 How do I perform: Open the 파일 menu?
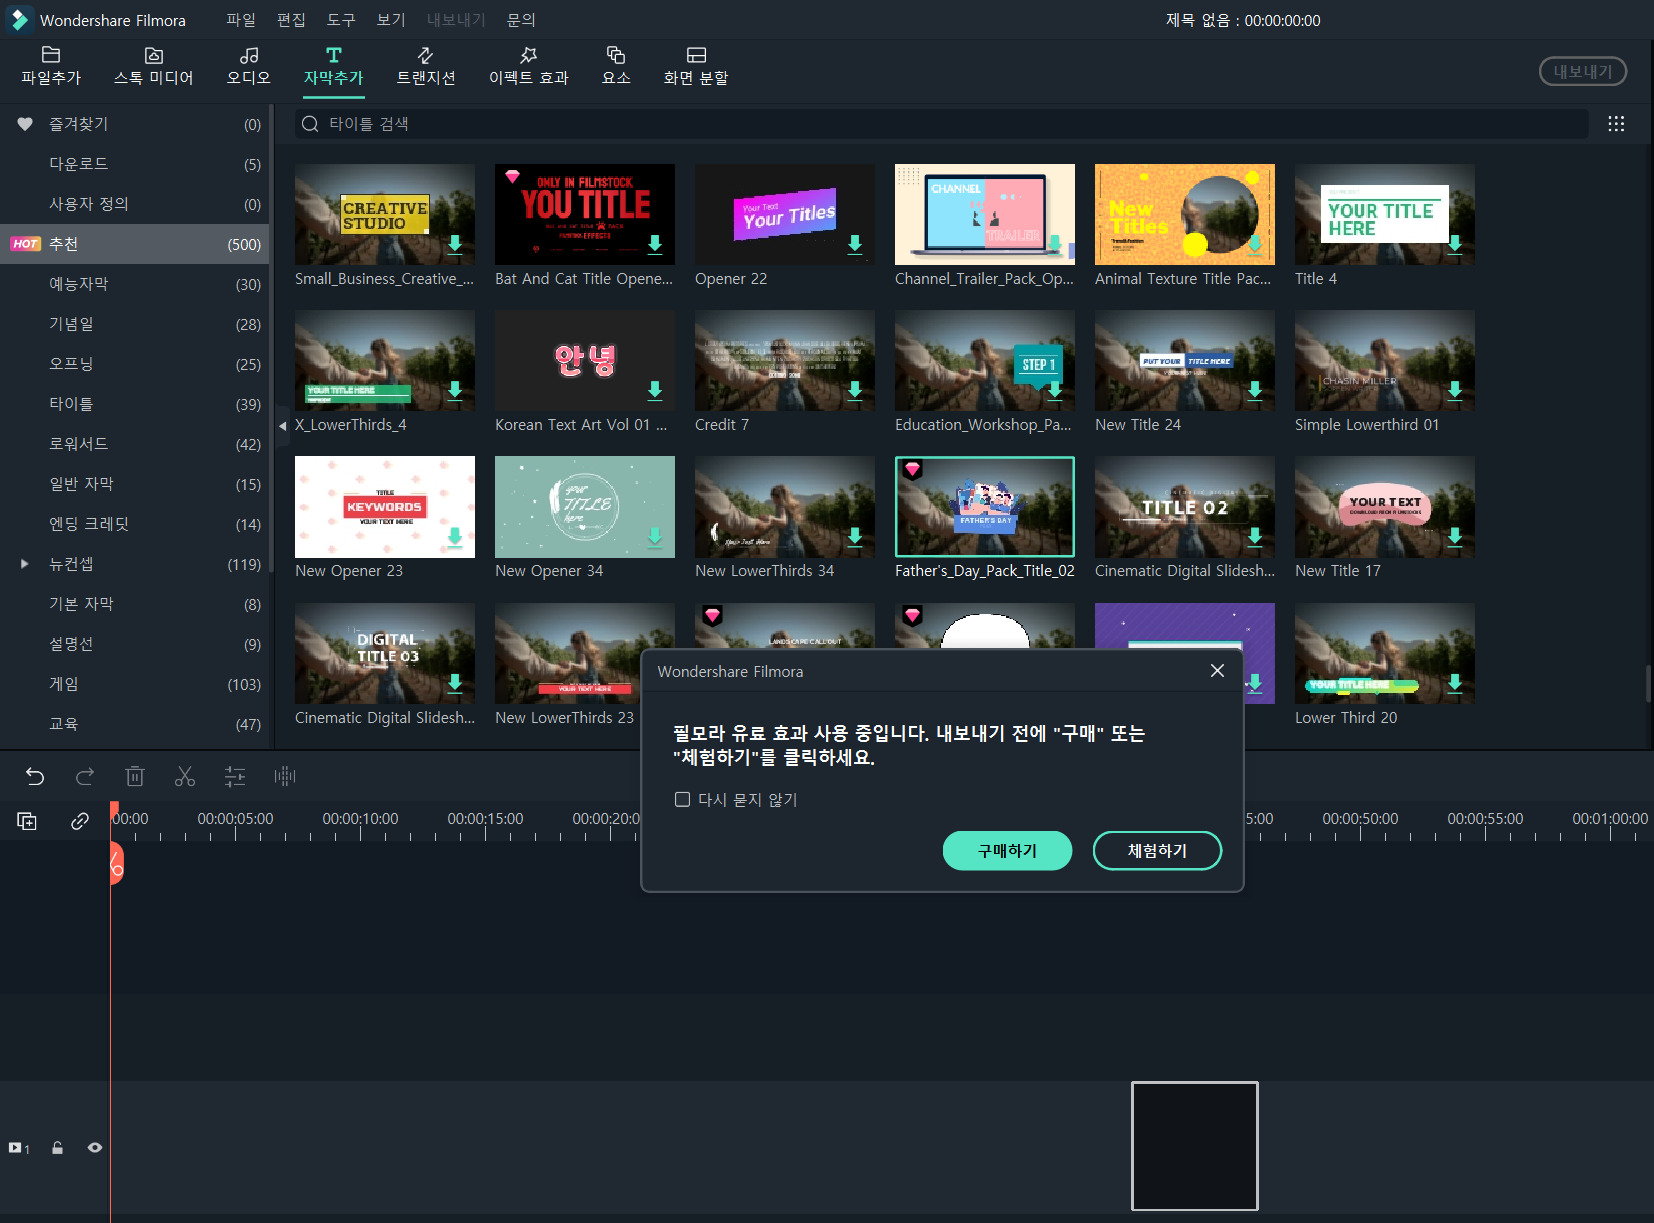240,20
